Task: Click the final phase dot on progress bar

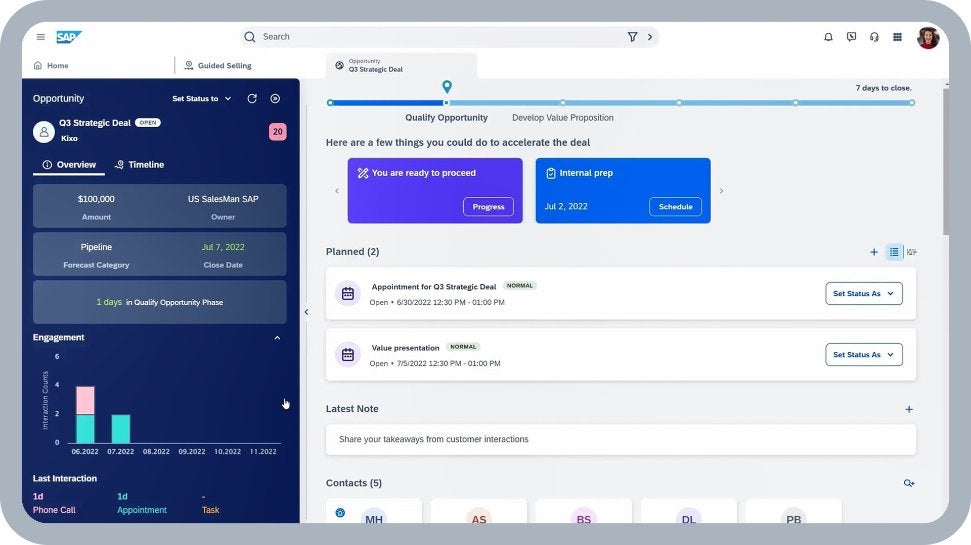Action: click(x=912, y=103)
